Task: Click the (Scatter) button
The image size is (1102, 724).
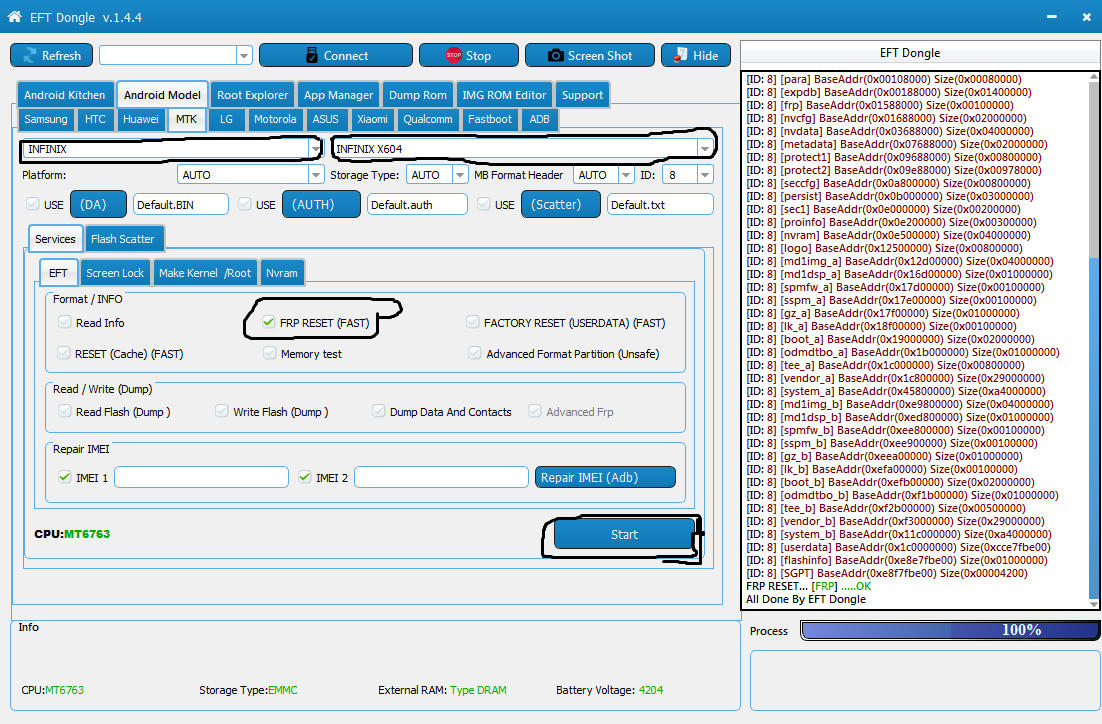Action: point(561,205)
